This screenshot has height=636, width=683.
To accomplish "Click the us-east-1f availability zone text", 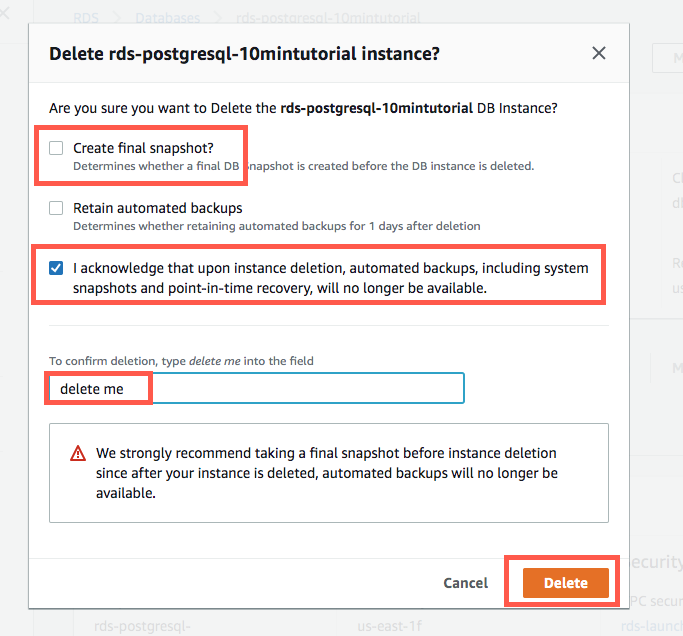I will [390, 626].
